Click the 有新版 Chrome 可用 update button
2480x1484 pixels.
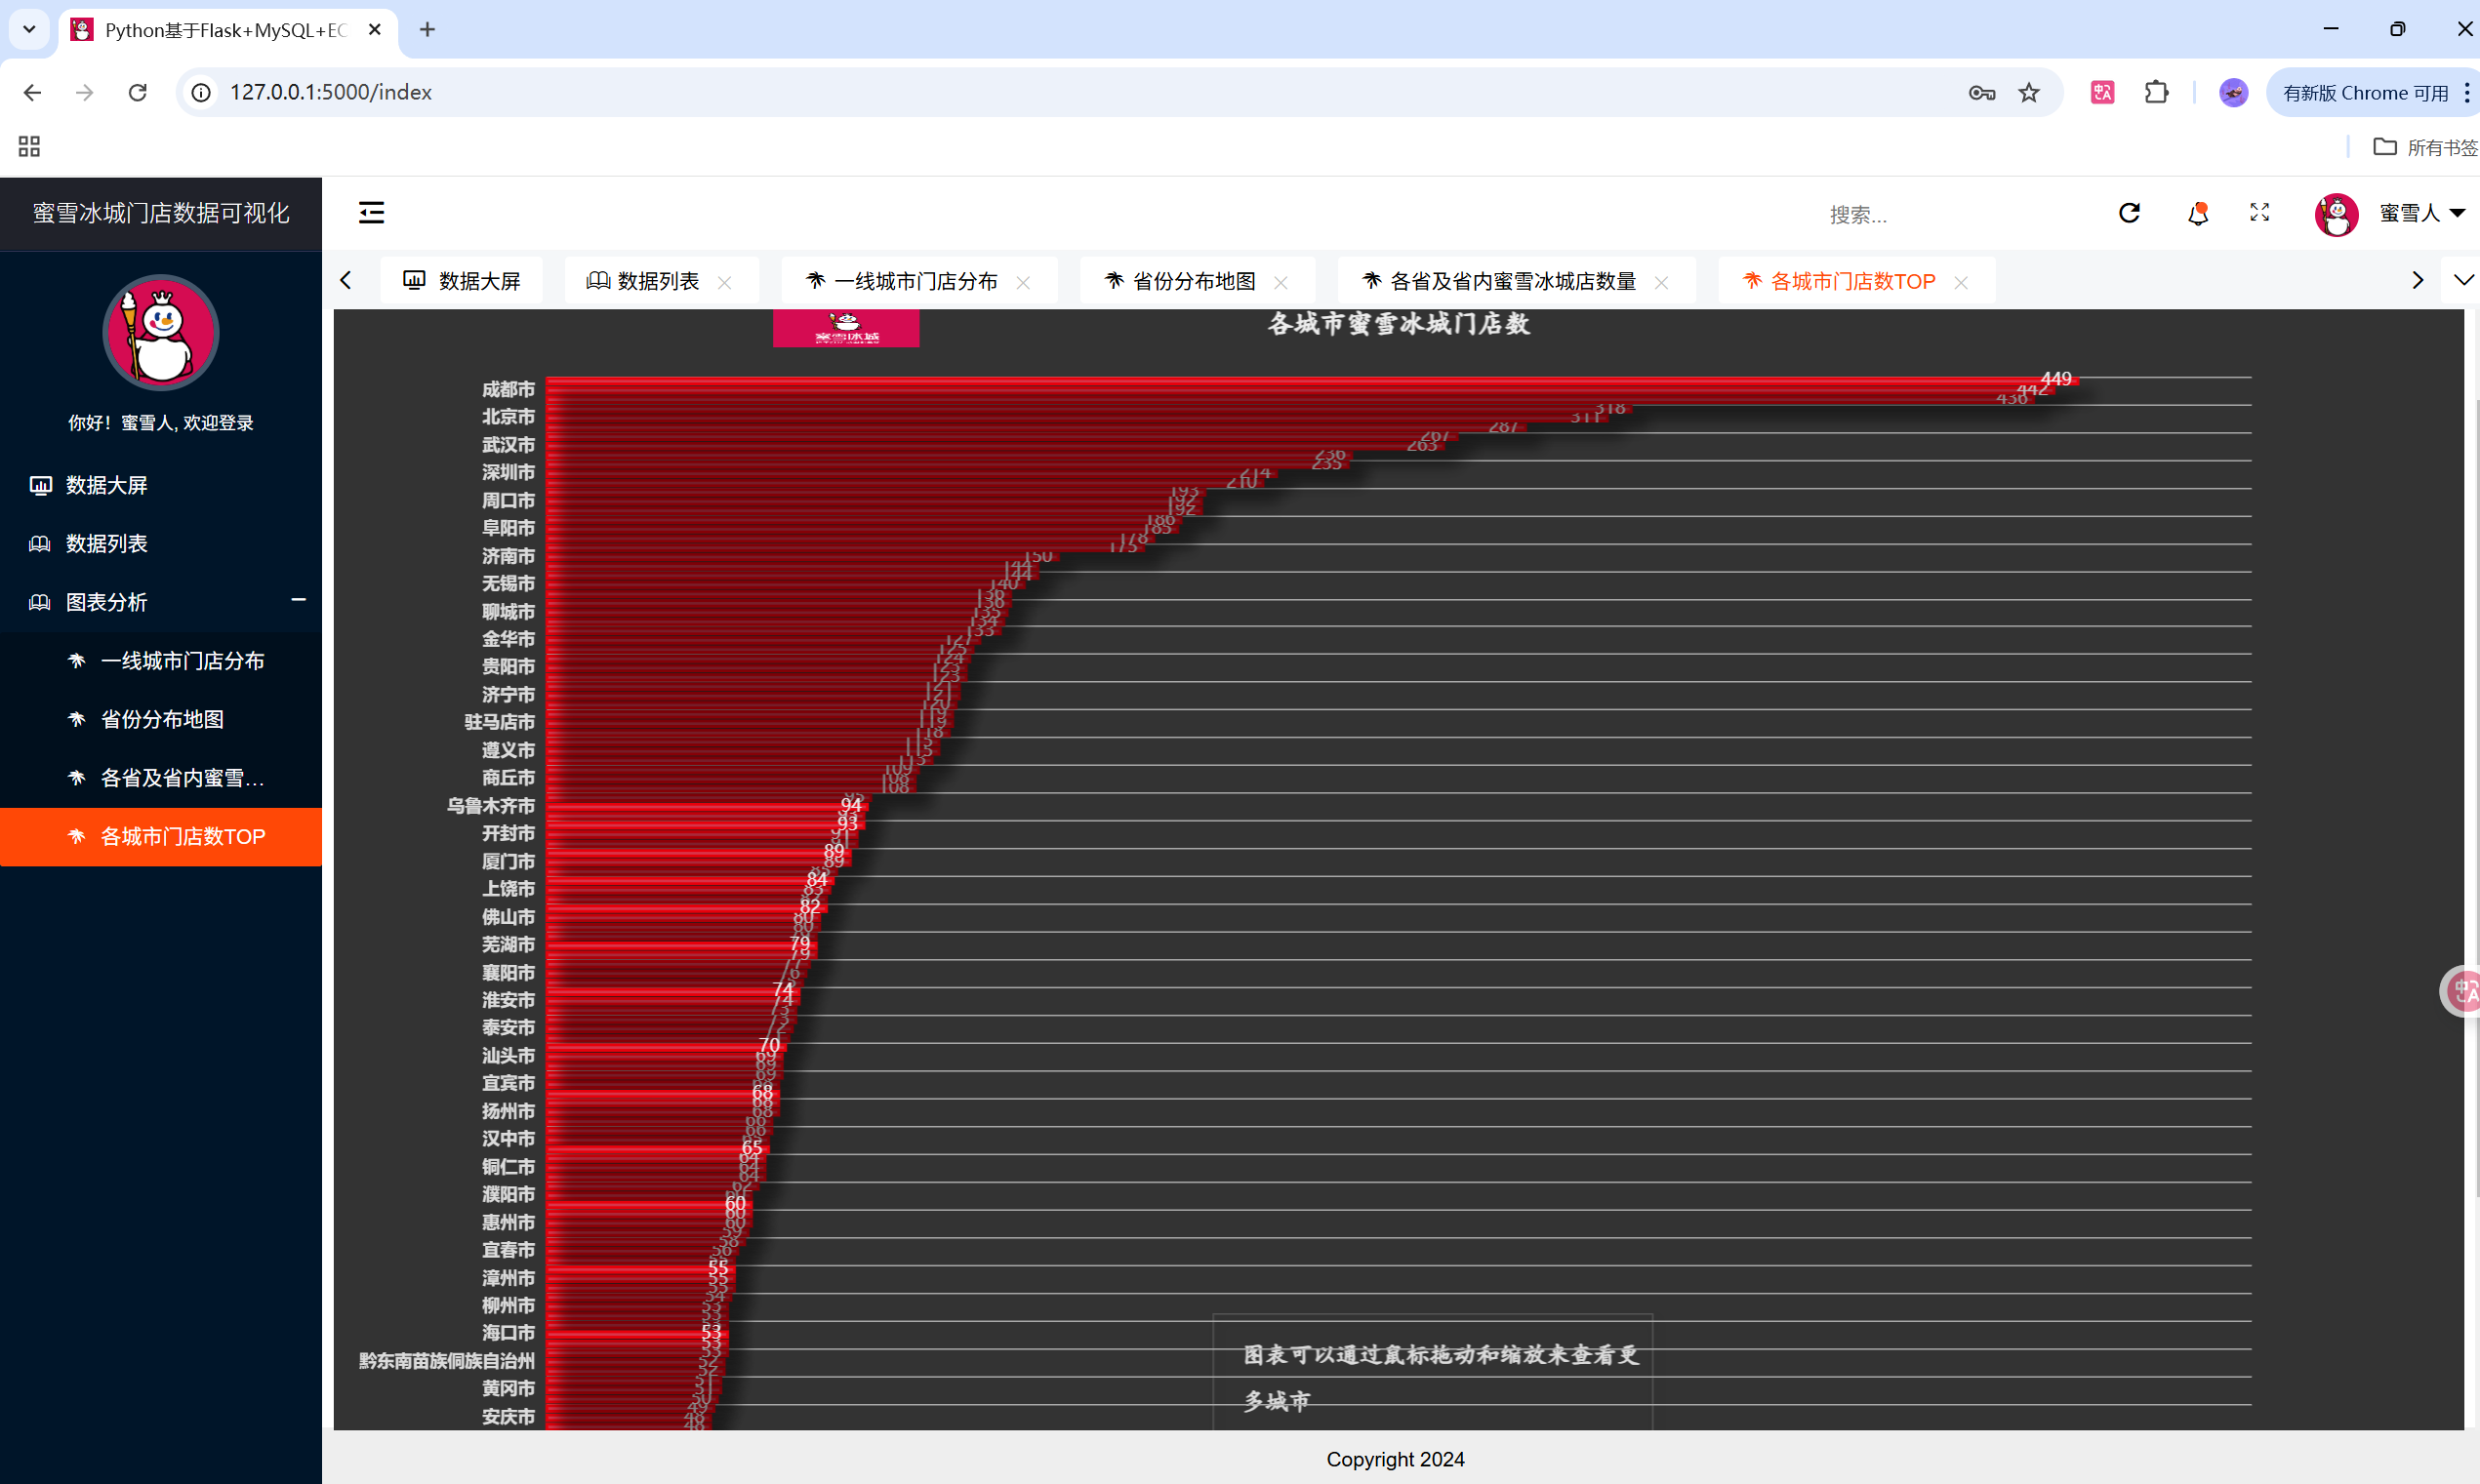point(2365,93)
